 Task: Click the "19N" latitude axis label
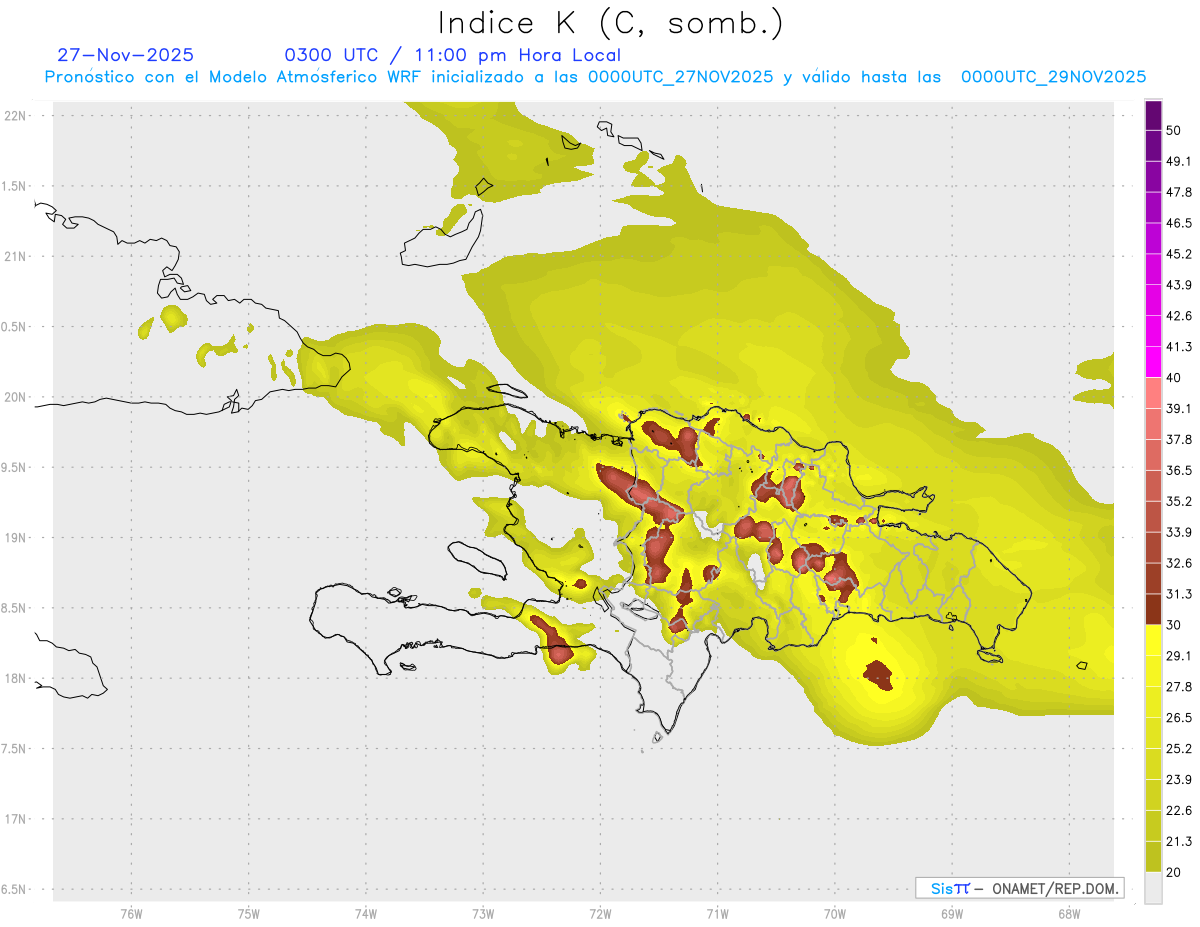(15, 538)
